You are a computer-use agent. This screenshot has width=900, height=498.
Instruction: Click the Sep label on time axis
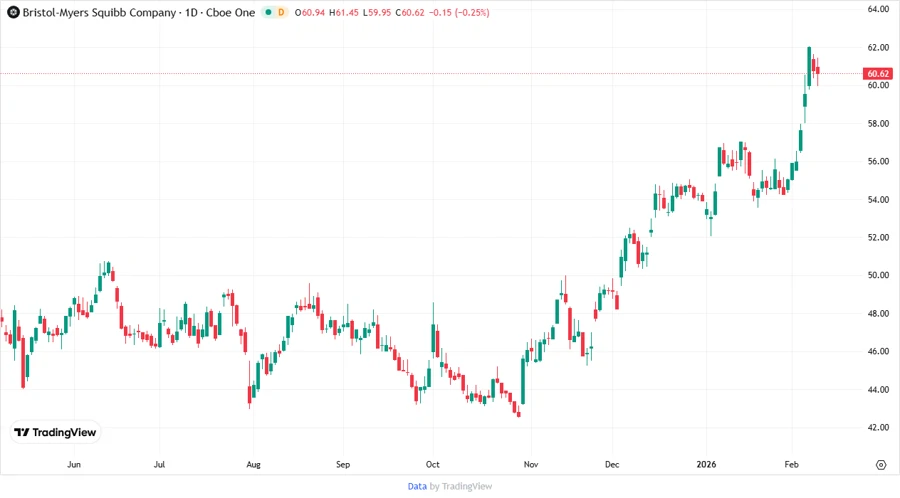[343, 464]
